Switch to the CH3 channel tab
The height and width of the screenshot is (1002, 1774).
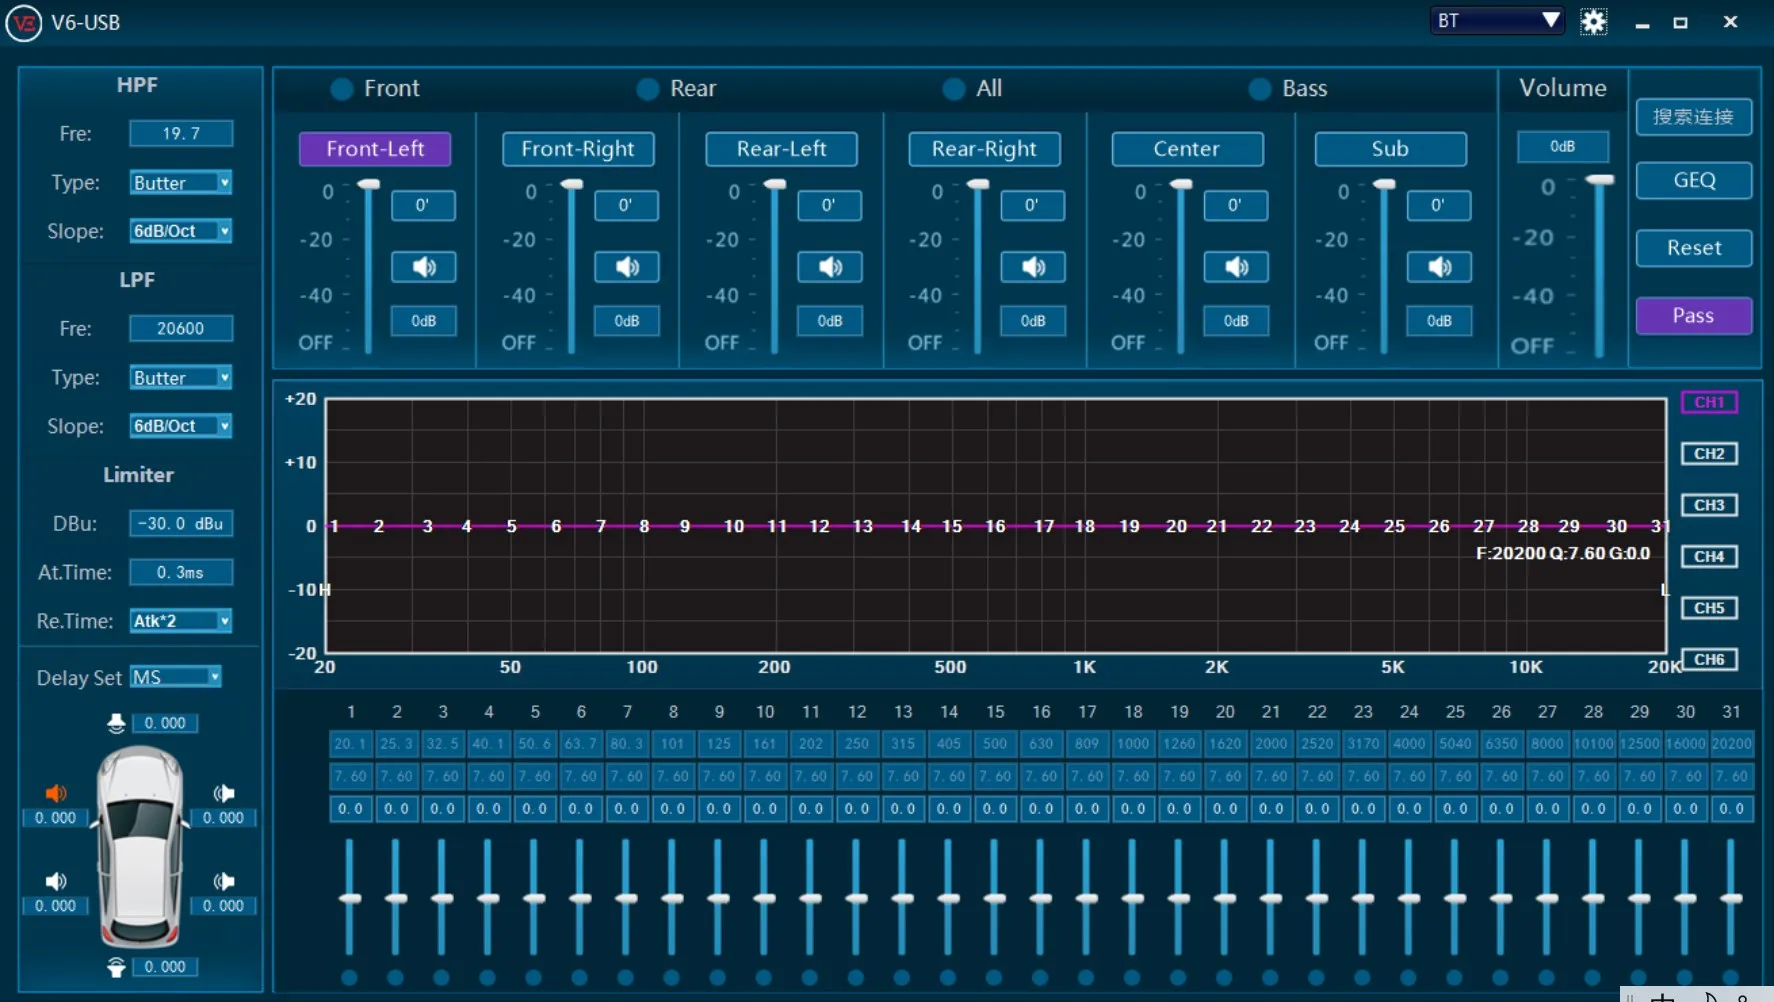coord(1709,505)
